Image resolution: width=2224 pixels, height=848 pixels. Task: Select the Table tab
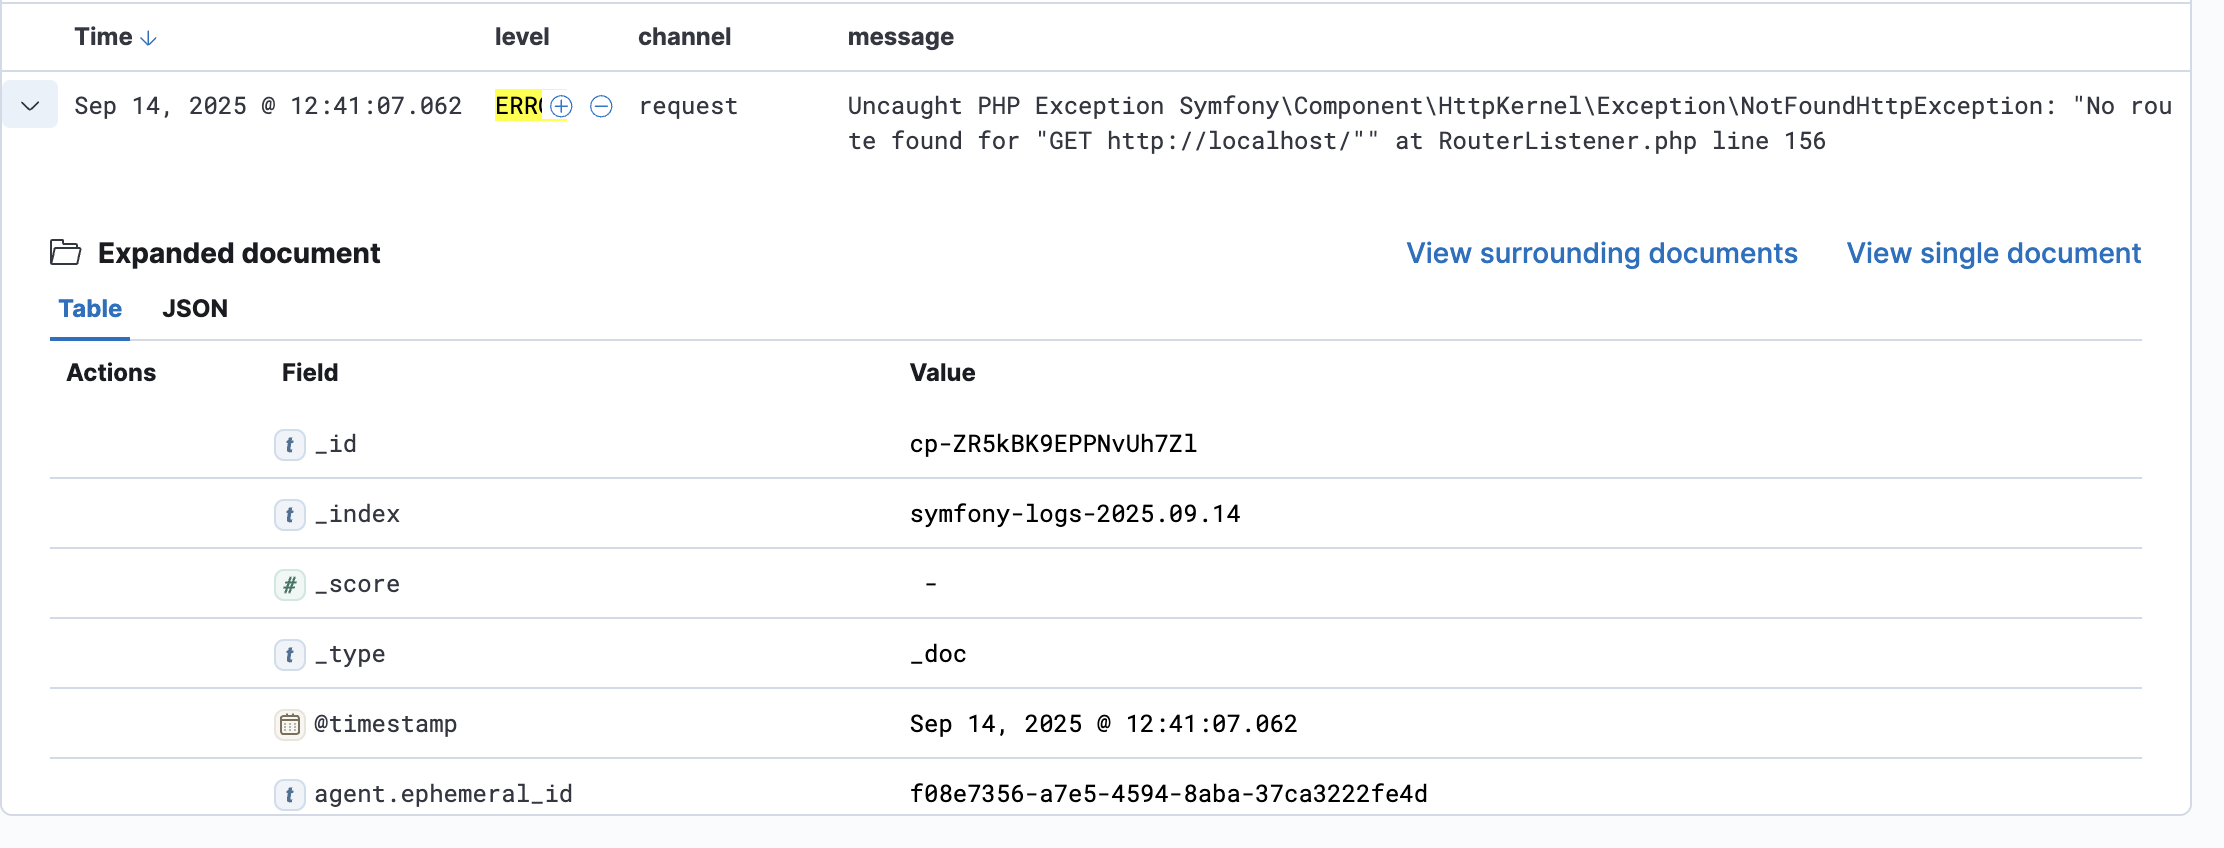pos(90,309)
